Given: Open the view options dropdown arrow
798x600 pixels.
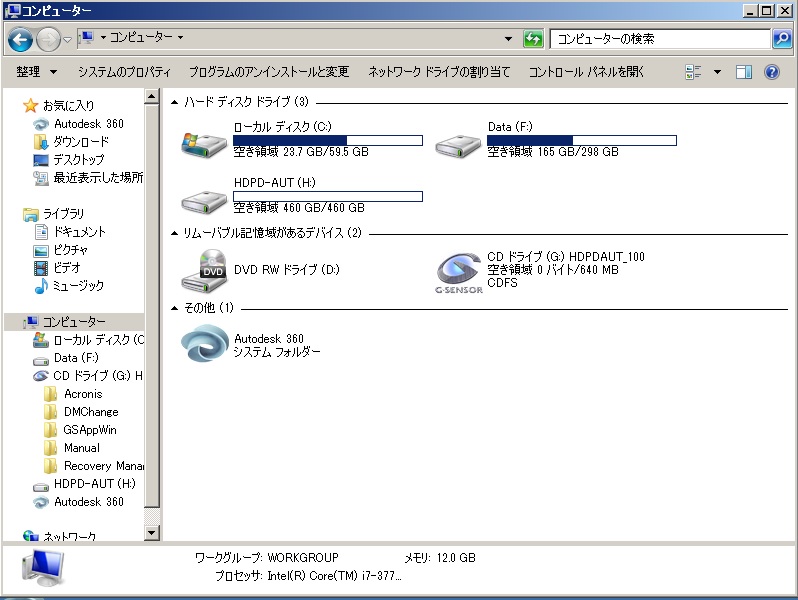Looking at the screenshot, I should [x=717, y=72].
